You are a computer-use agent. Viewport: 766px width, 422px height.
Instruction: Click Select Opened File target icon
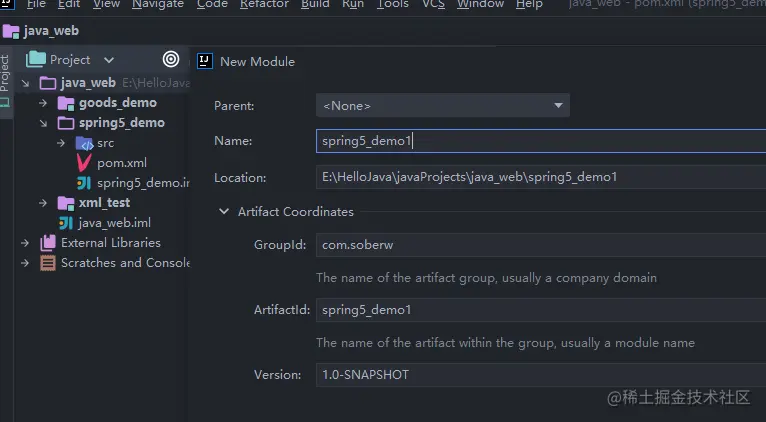tap(171, 59)
